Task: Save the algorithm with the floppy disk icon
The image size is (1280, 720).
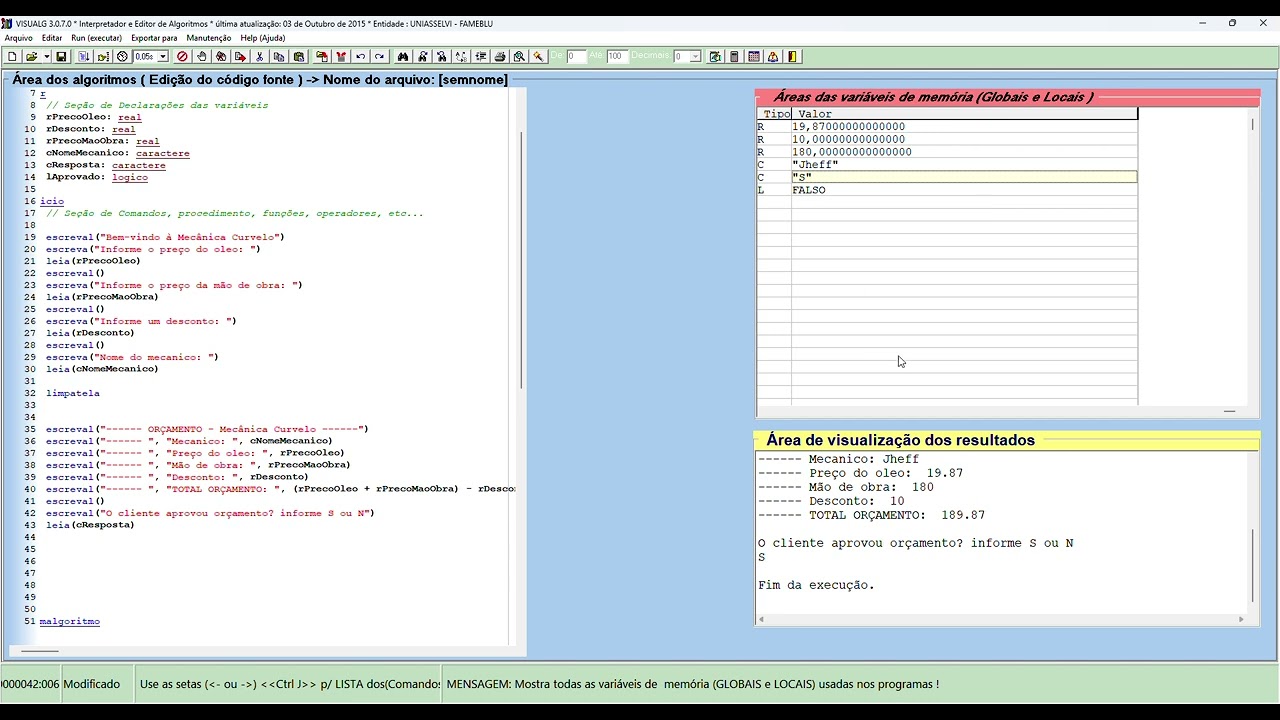Action: click(61, 57)
